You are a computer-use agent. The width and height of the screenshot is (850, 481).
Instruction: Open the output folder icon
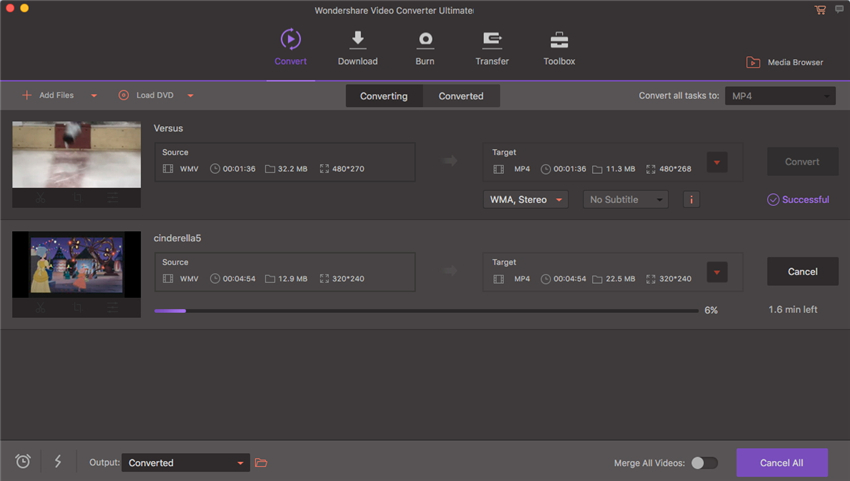click(x=261, y=463)
